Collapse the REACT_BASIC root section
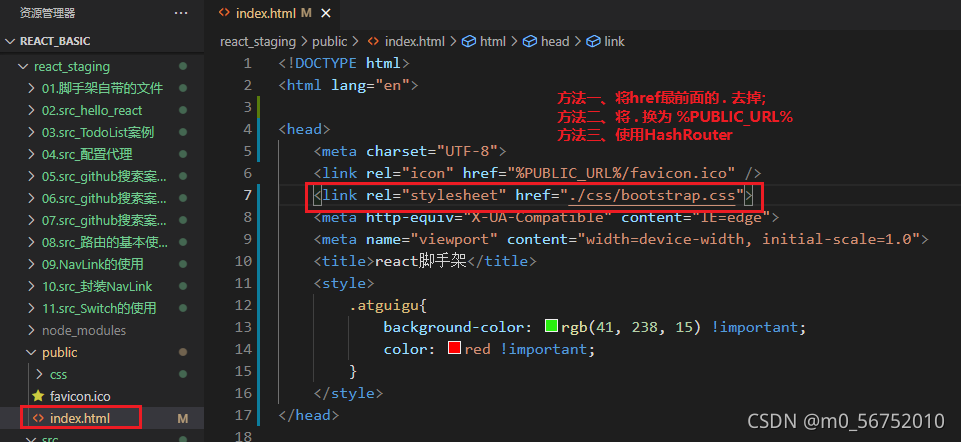 pyautogui.click(x=10, y=42)
